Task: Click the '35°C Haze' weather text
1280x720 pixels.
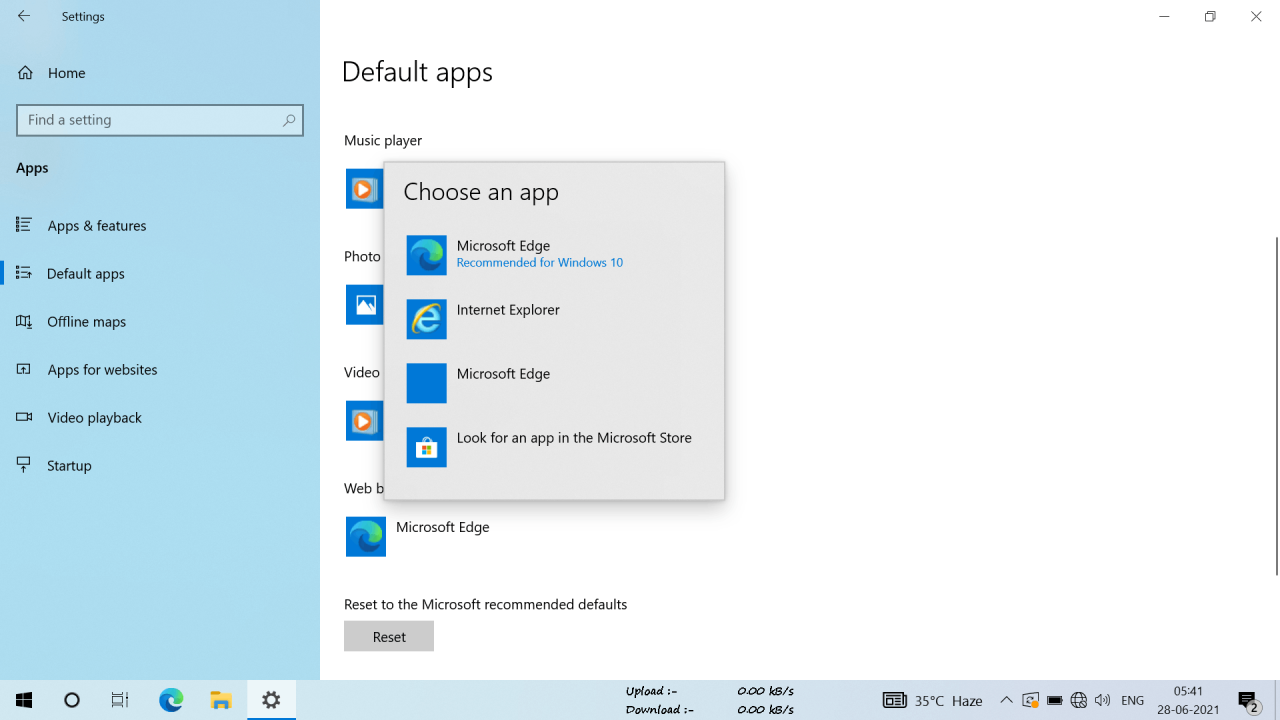Action: pyautogui.click(x=948, y=701)
